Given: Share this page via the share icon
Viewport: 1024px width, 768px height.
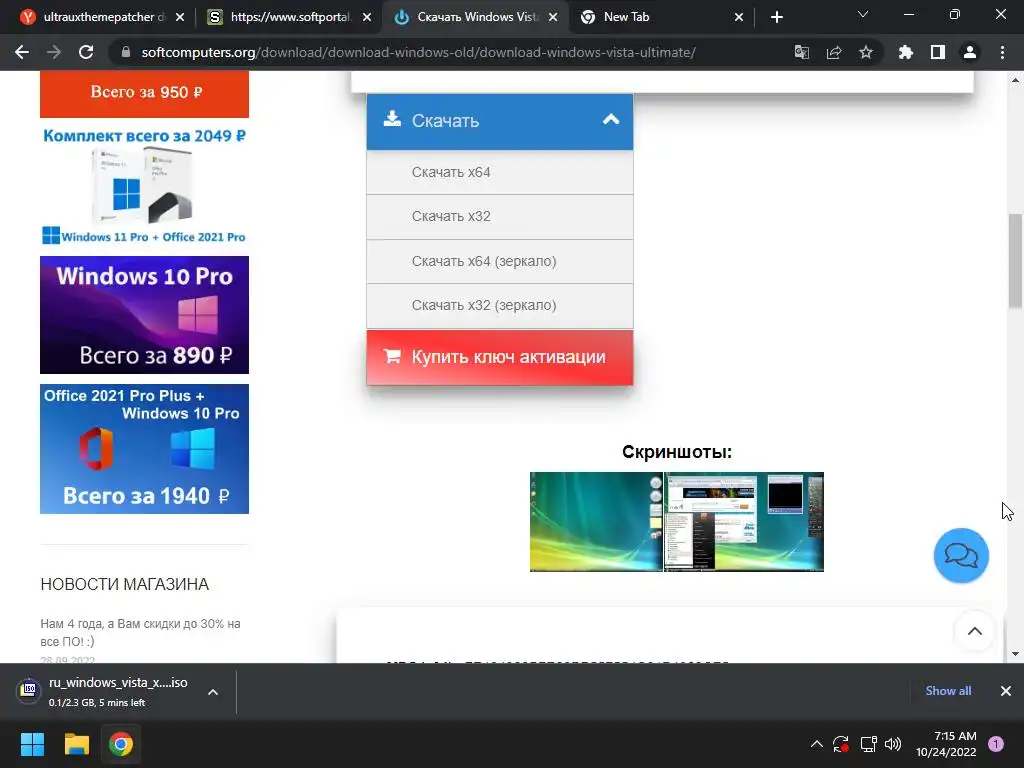Looking at the screenshot, I should (834, 52).
